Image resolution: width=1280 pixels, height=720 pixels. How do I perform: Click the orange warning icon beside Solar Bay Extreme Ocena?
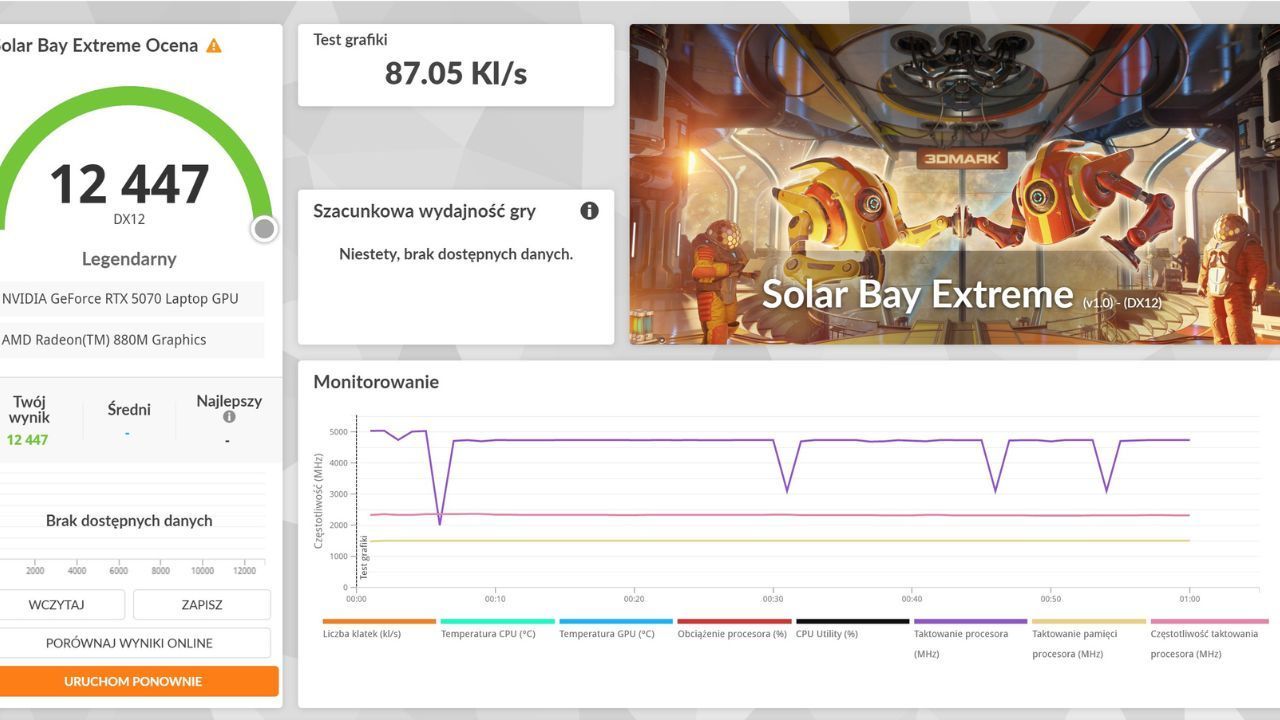pyautogui.click(x=214, y=46)
